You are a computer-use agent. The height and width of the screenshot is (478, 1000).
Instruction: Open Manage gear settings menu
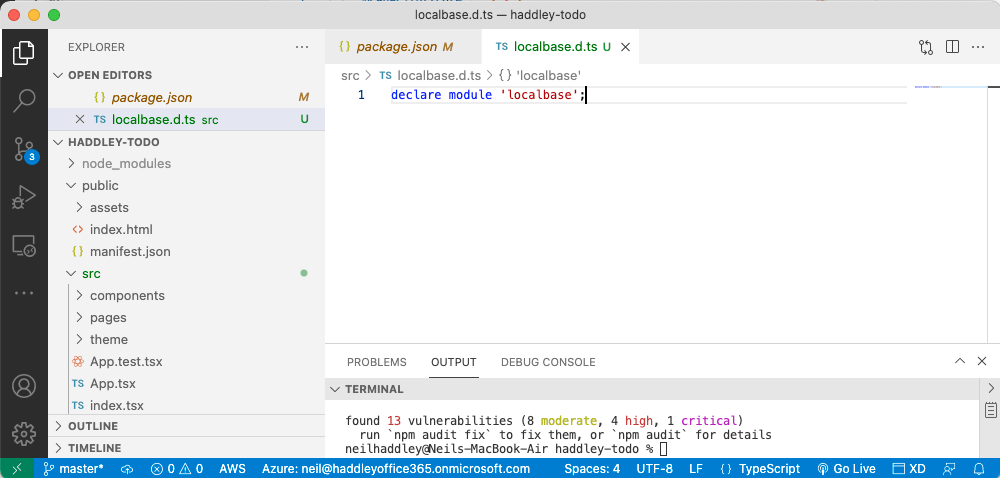24,434
